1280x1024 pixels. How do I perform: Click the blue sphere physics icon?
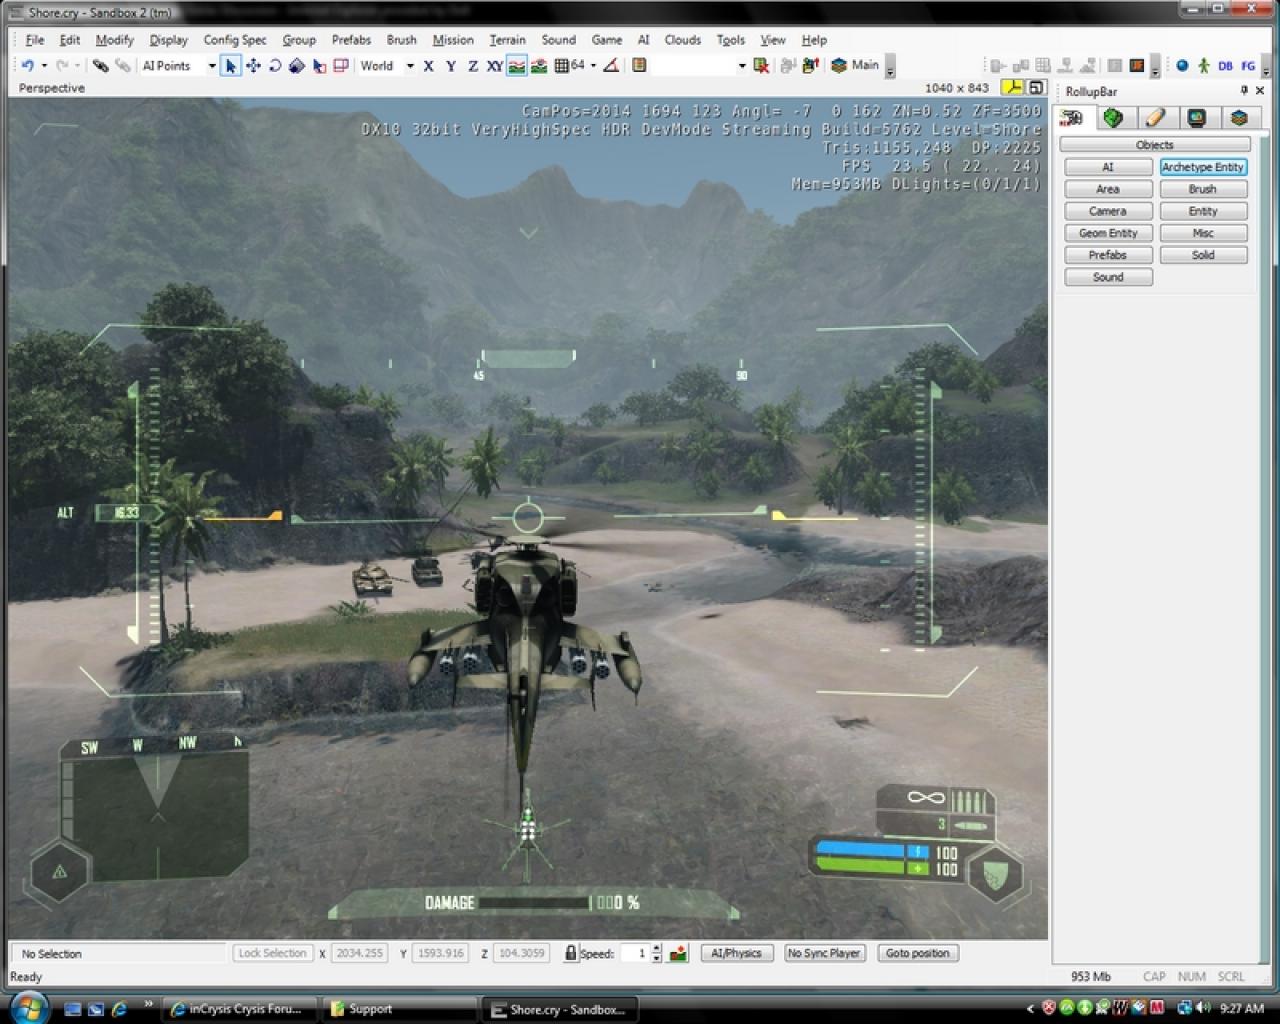click(x=1182, y=66)
